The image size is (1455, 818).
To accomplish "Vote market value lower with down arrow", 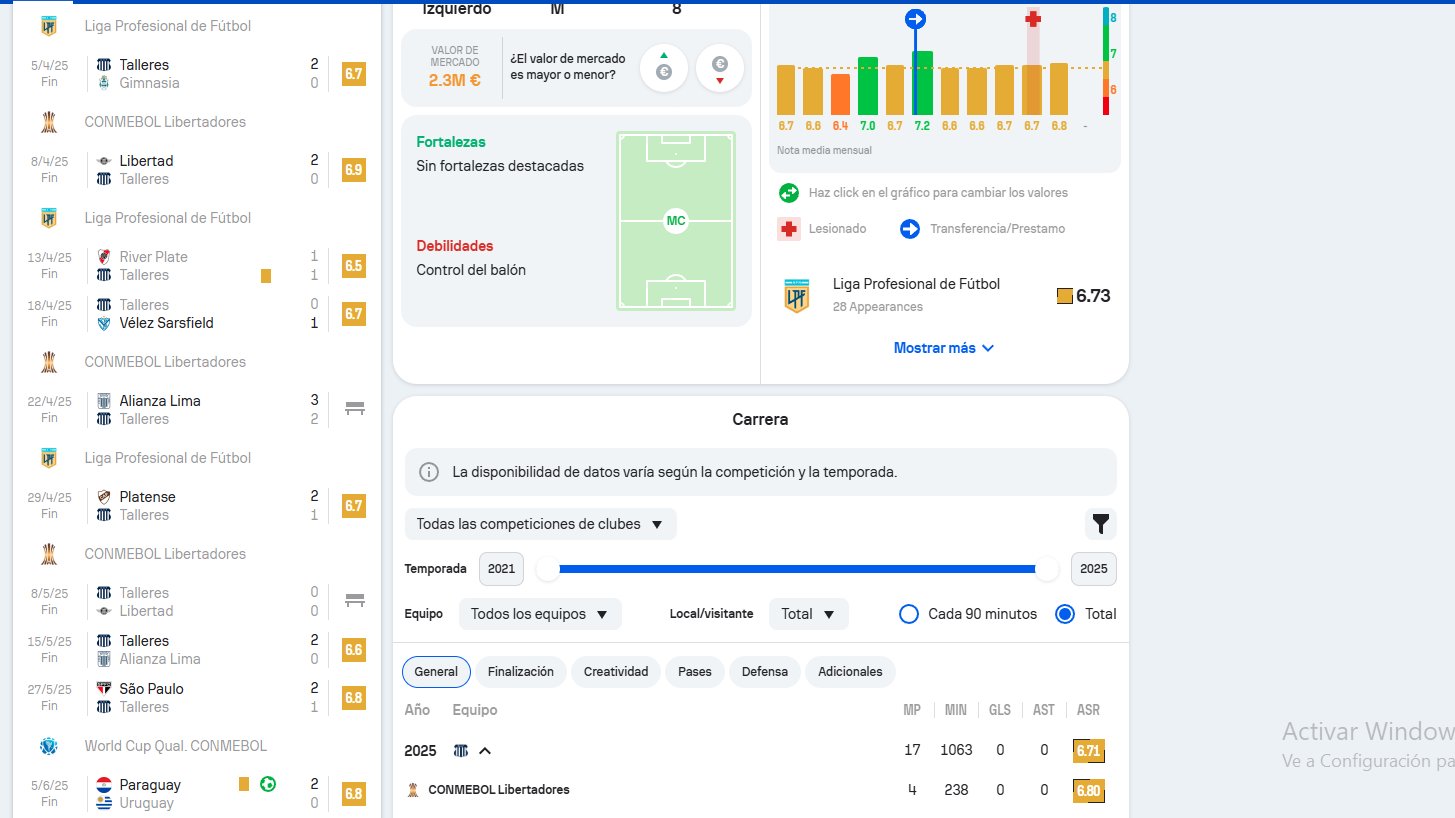I will point(719,68).
